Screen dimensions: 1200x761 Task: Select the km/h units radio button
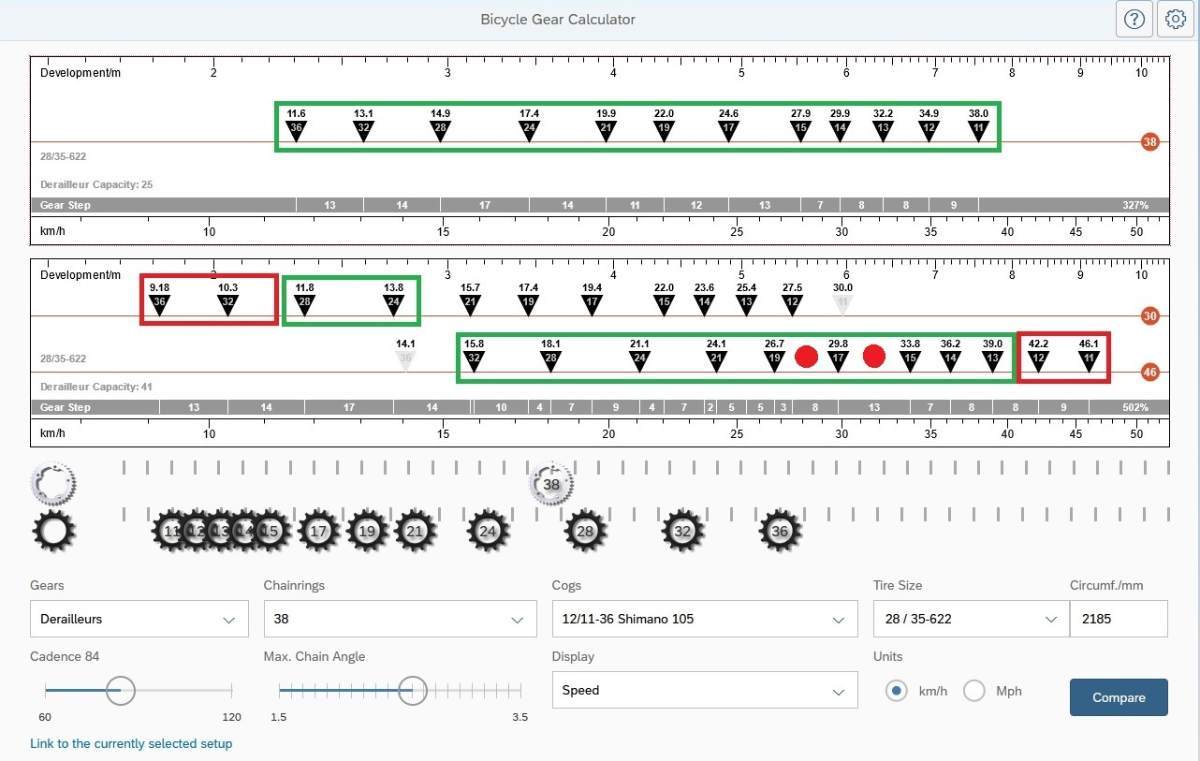click(x=897, y=691)
